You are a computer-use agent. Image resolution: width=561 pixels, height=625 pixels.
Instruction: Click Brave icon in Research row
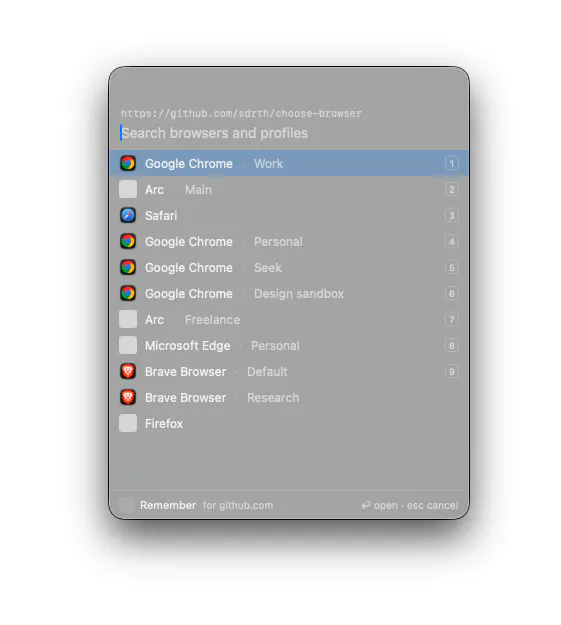[x=128, y=397]
